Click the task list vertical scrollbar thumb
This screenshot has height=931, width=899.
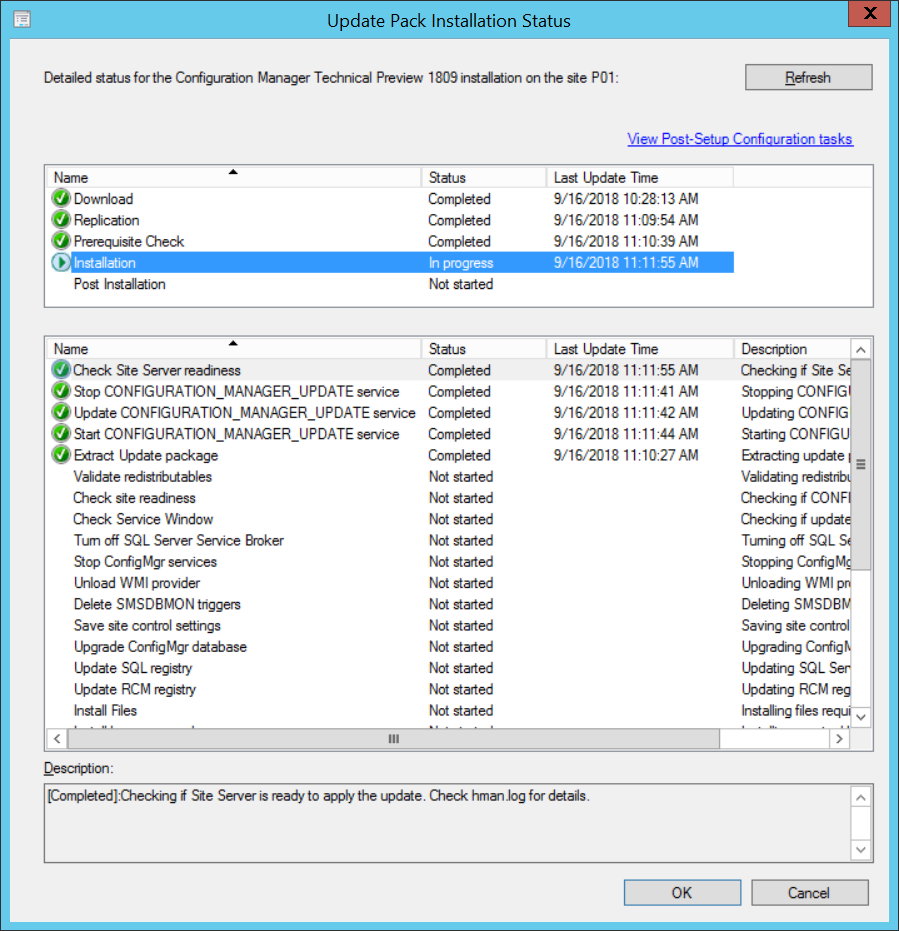point(861,464)
